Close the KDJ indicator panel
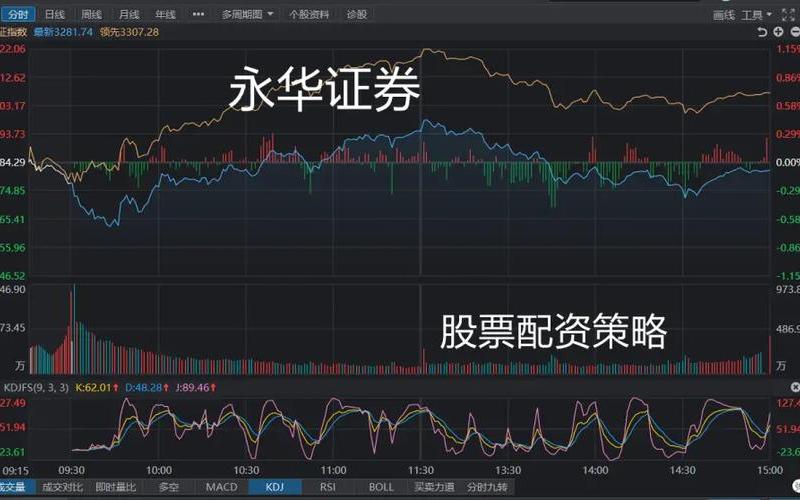This screenshot has width=800, height=500. tap(795, 387)
